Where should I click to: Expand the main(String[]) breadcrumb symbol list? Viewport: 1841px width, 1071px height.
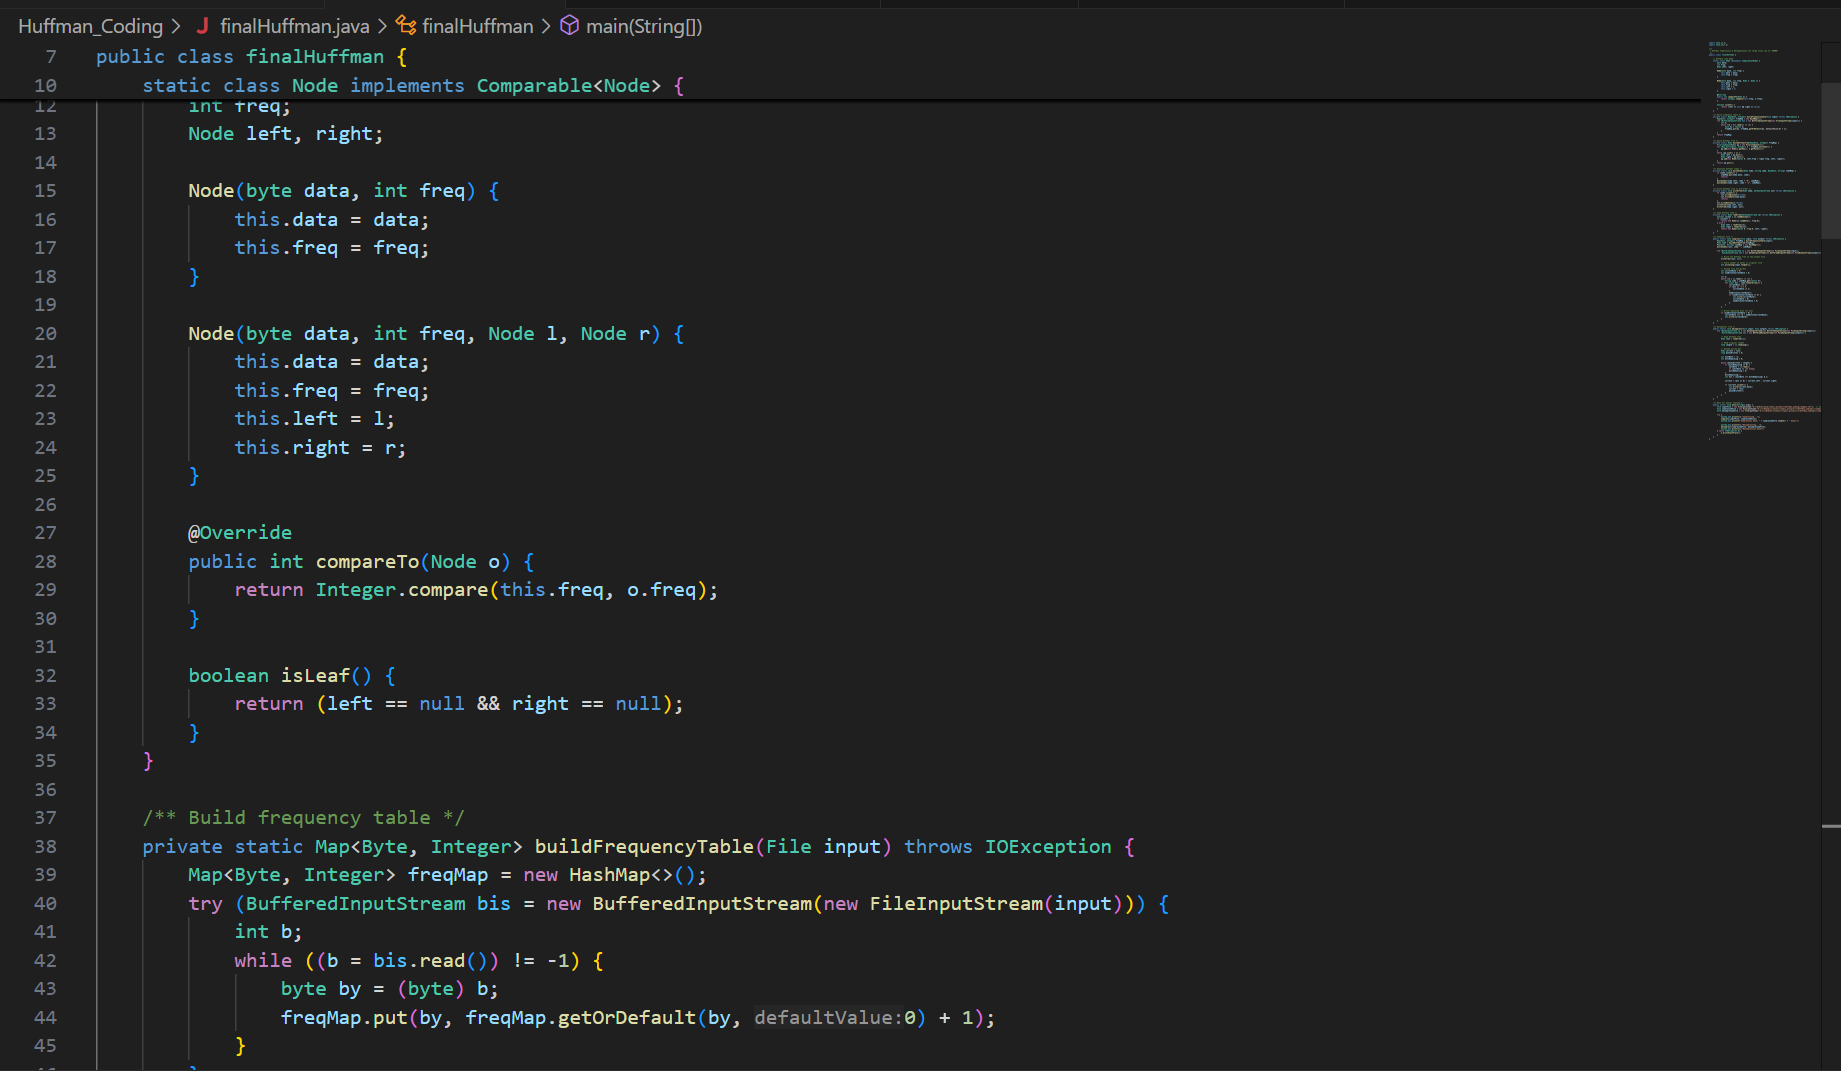pos(643,26)
